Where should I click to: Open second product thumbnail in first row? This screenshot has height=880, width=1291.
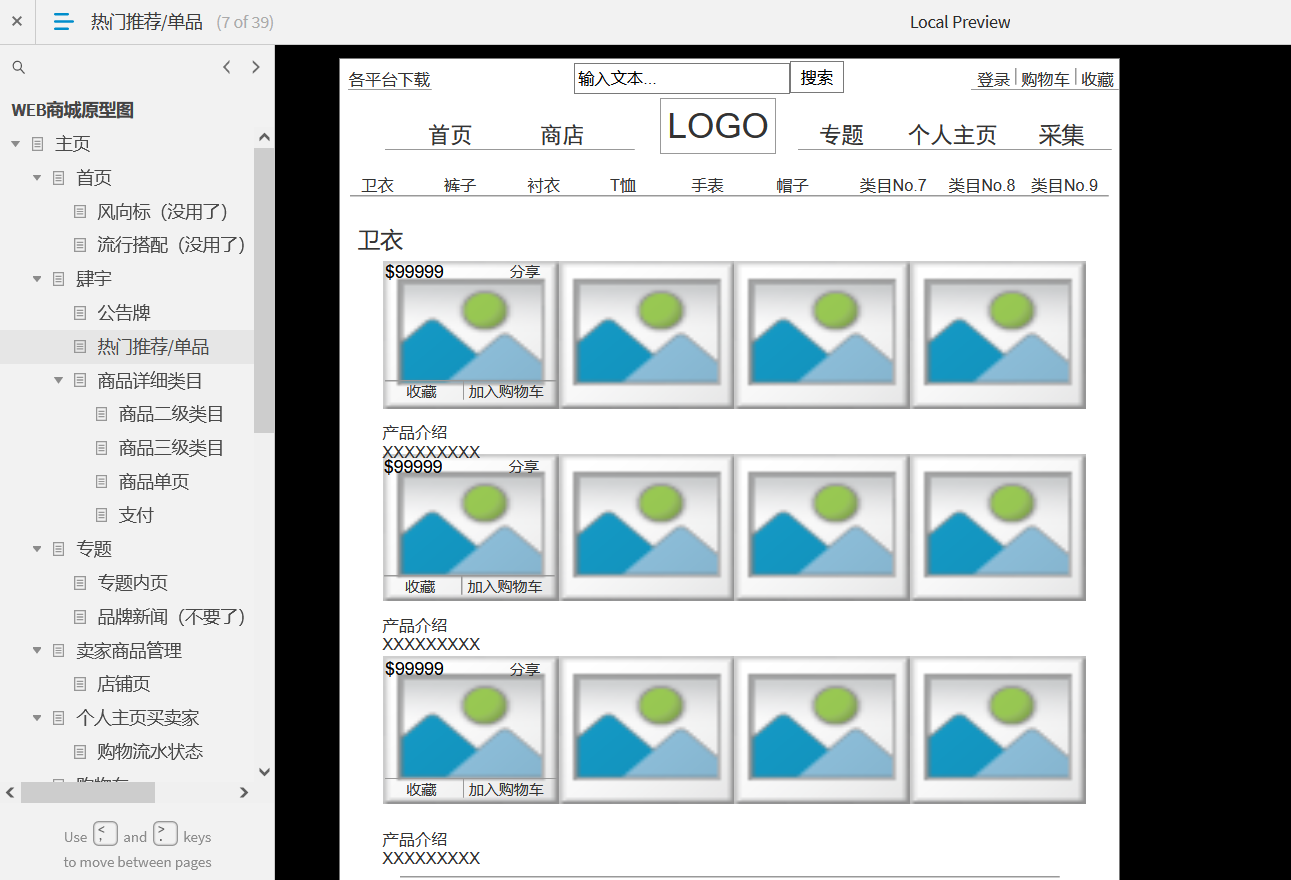(647, 335)
